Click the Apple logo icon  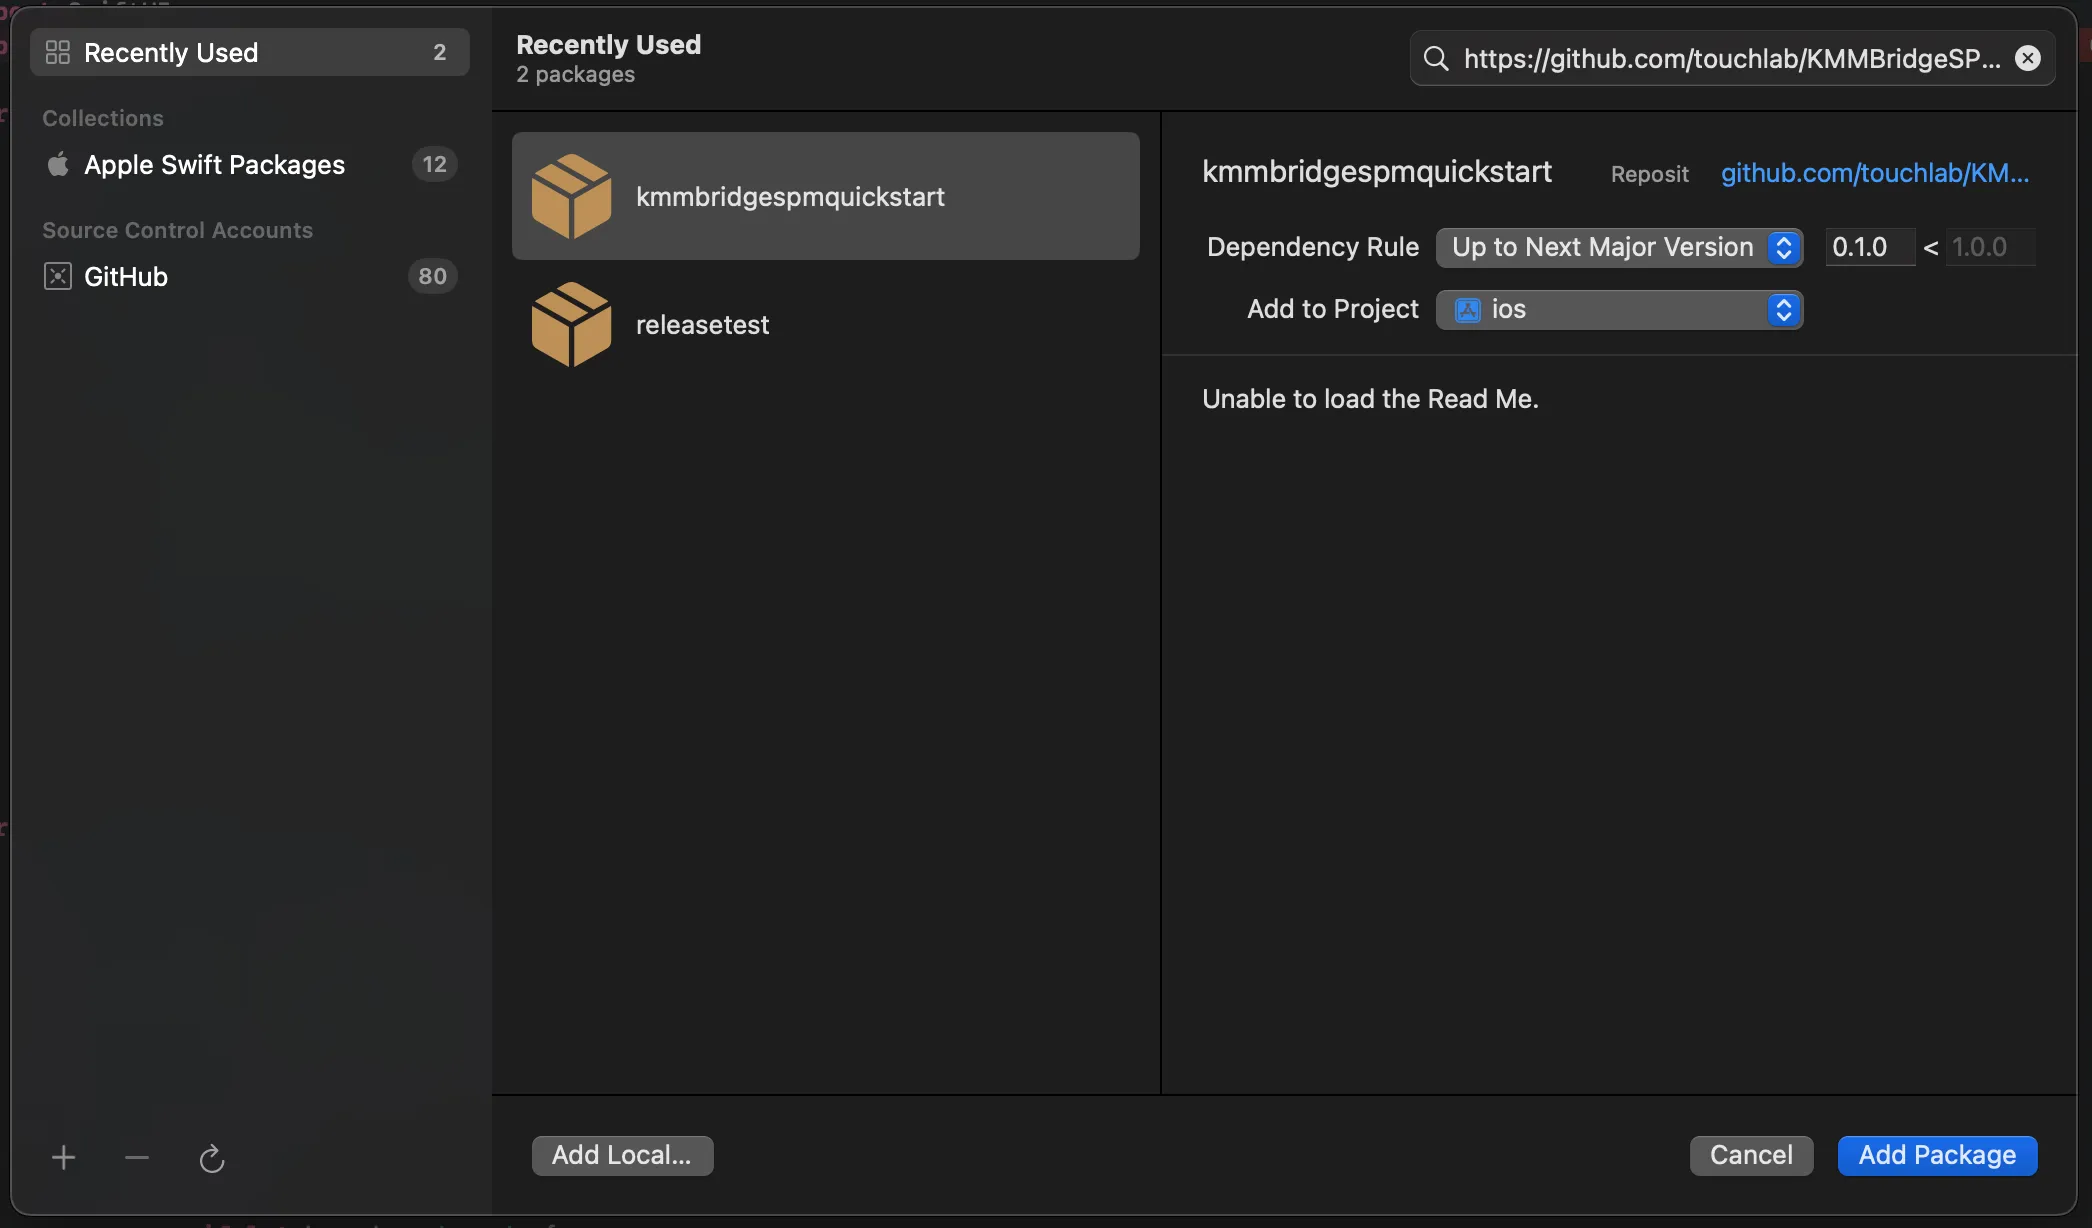(x=58, y=164)
